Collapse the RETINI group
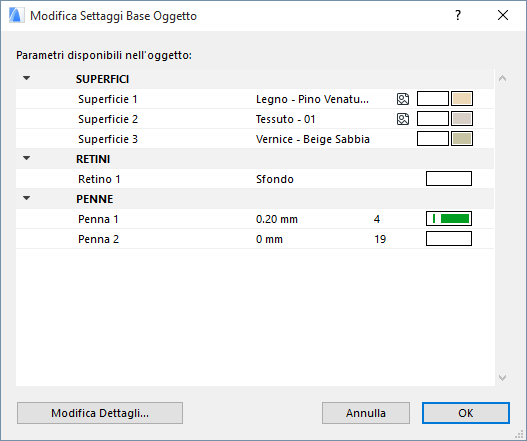Viewport: 527px width, 441px height. (x=27, y=158)
